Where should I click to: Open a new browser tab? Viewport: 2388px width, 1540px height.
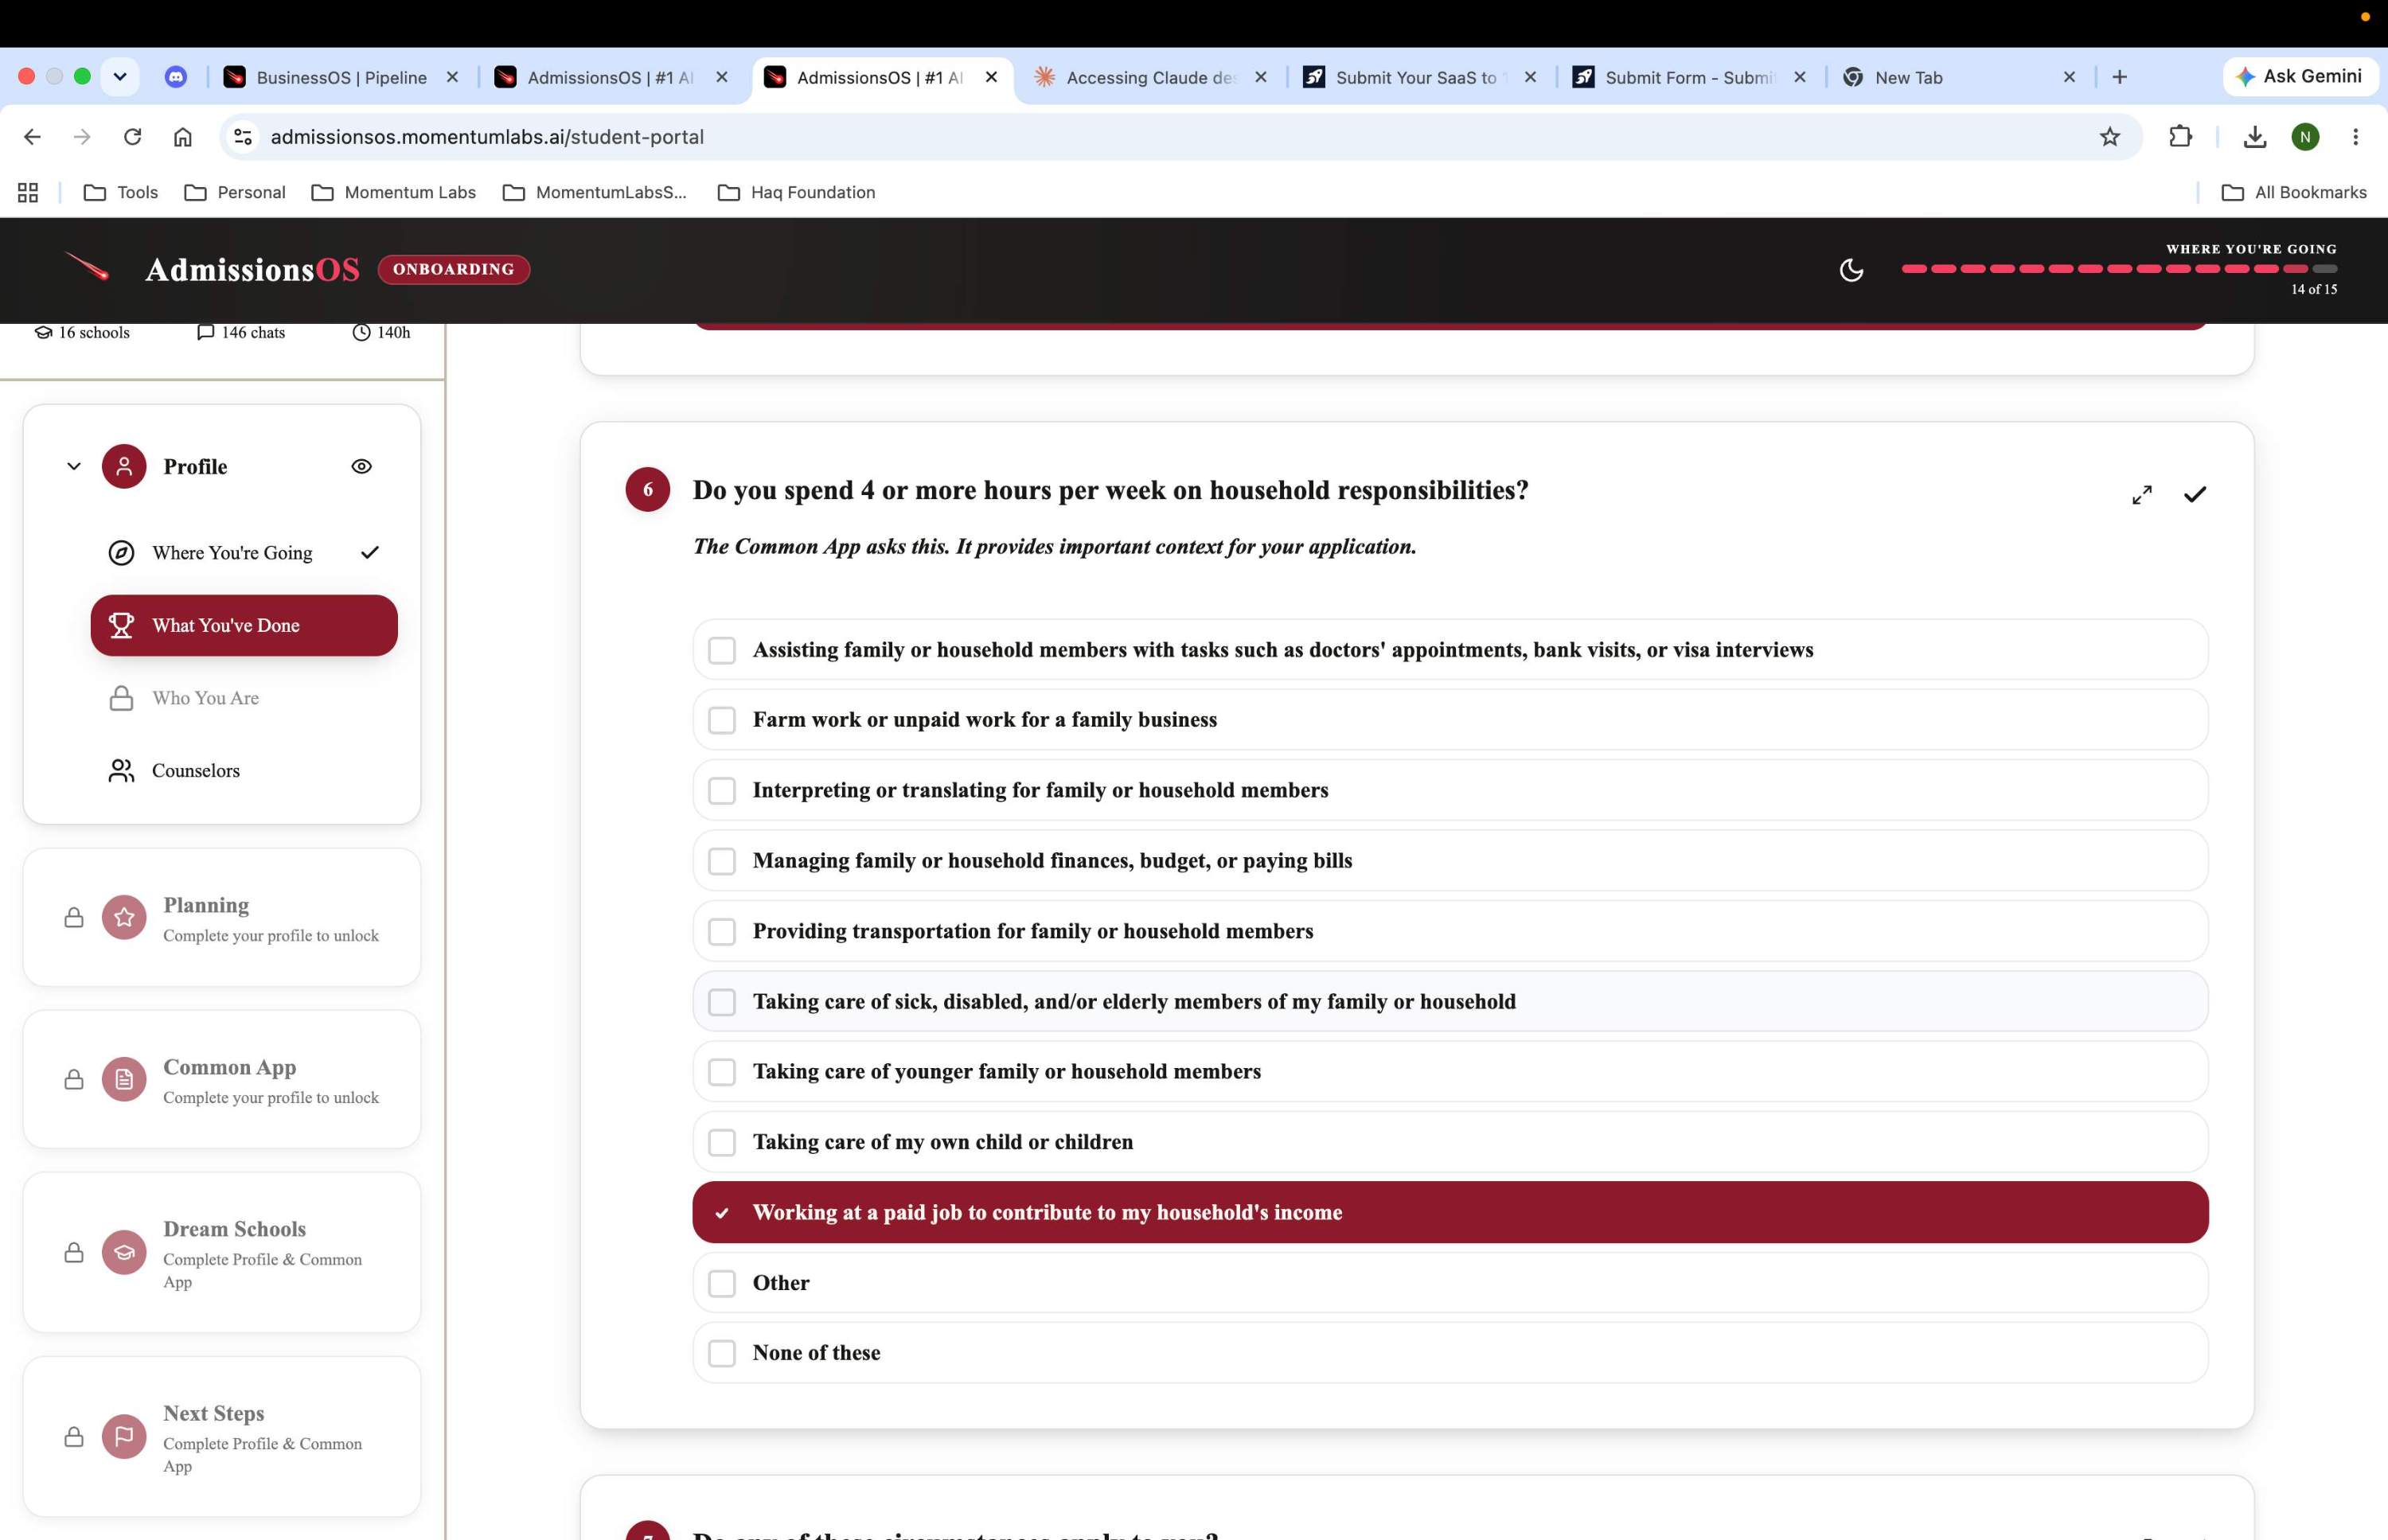pyautogui.click(x=2119, y=77)
